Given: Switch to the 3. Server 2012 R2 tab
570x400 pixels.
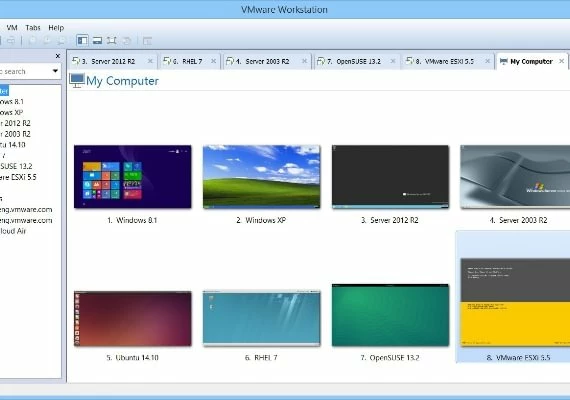Looking at the screenshot, I should (x=112, y=61).
